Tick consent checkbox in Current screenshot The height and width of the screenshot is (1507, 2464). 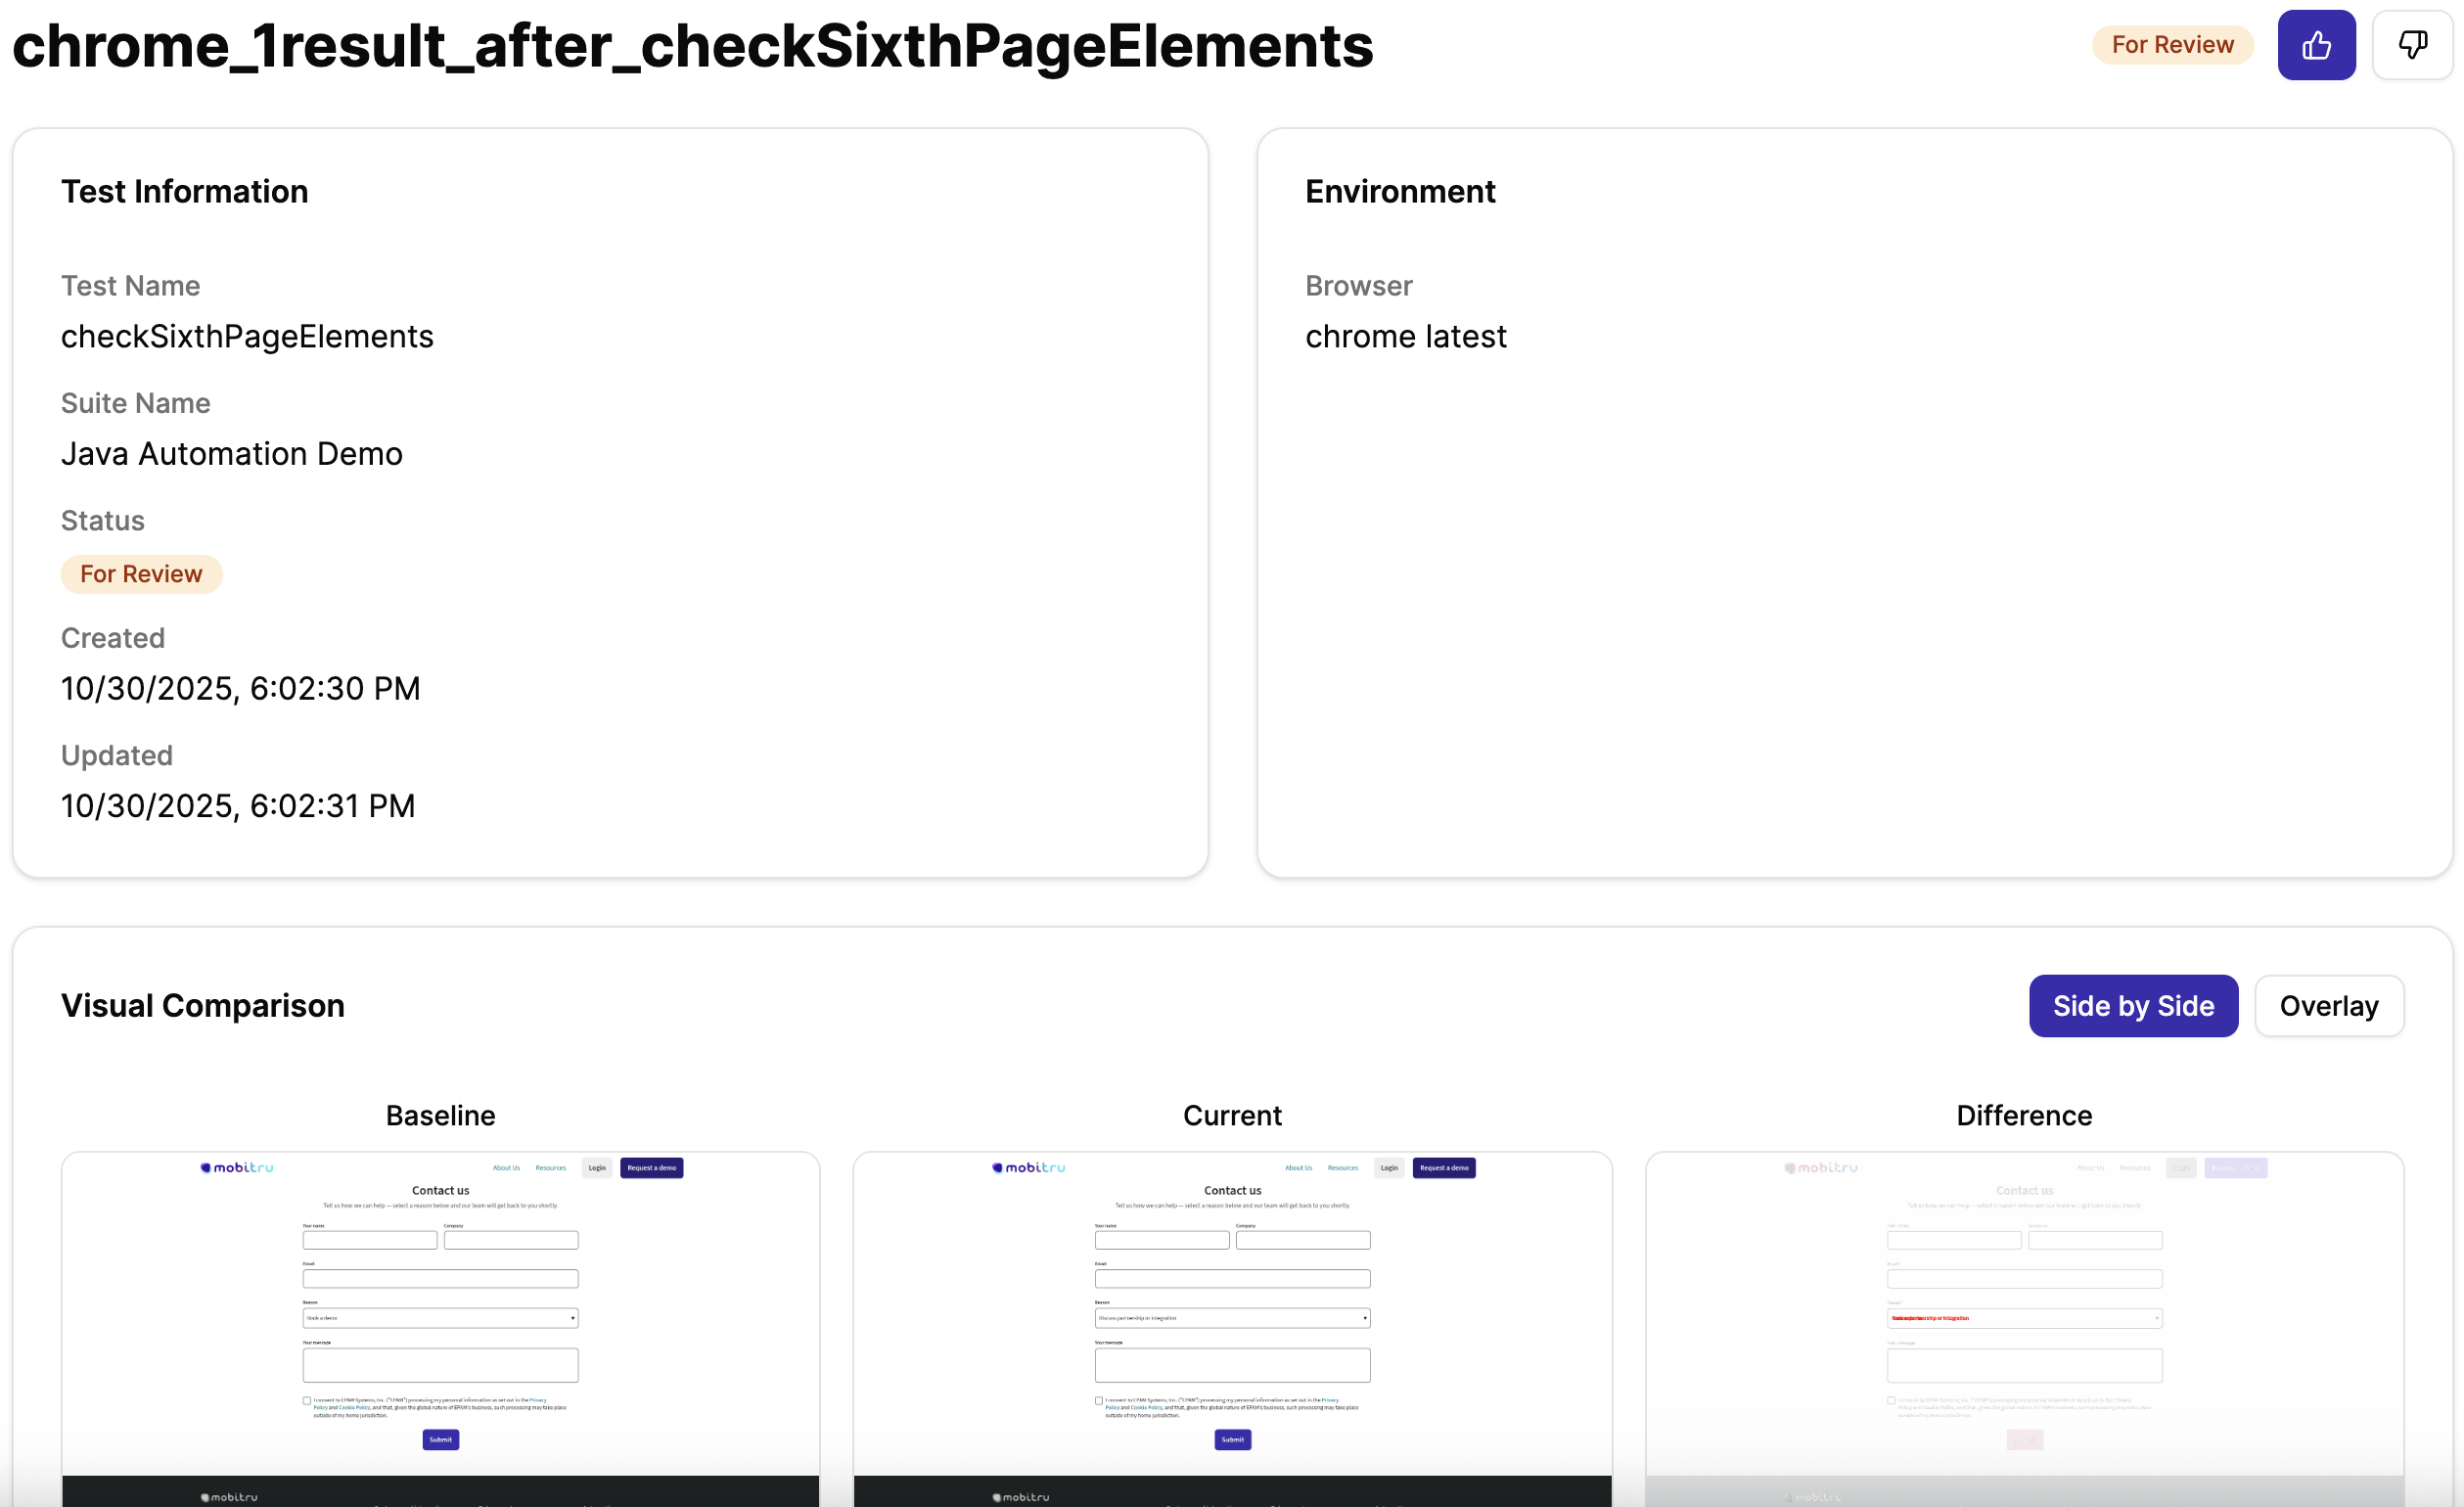click(1099, 1400)
